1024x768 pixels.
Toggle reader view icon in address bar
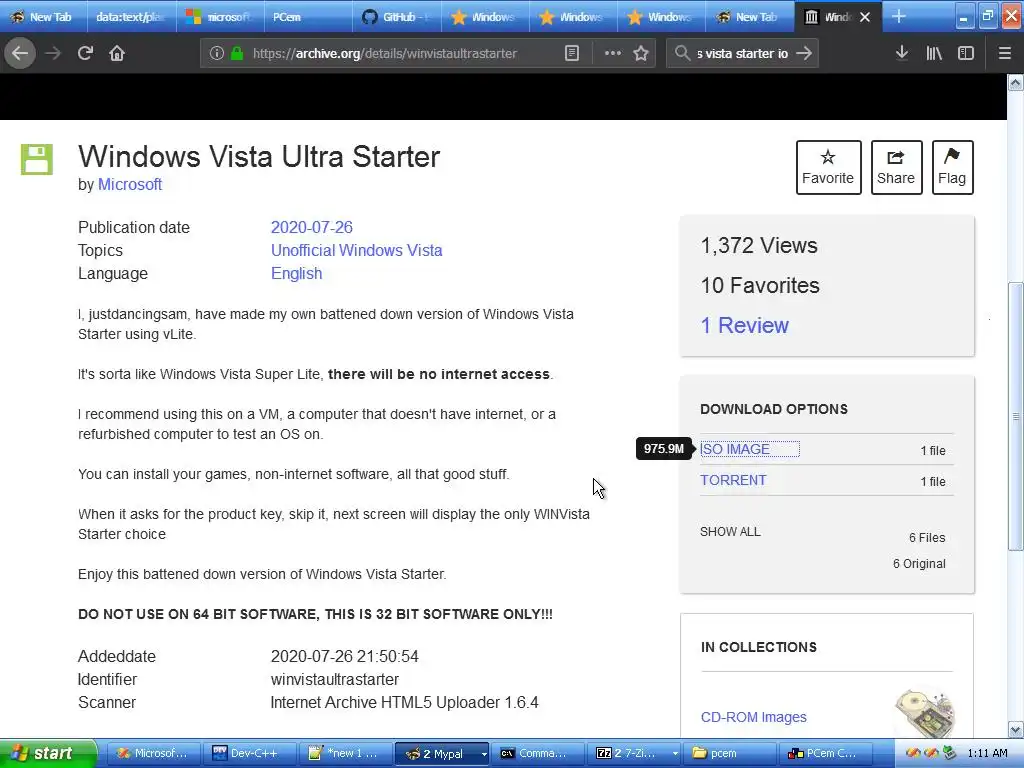(x=572, y=54)
